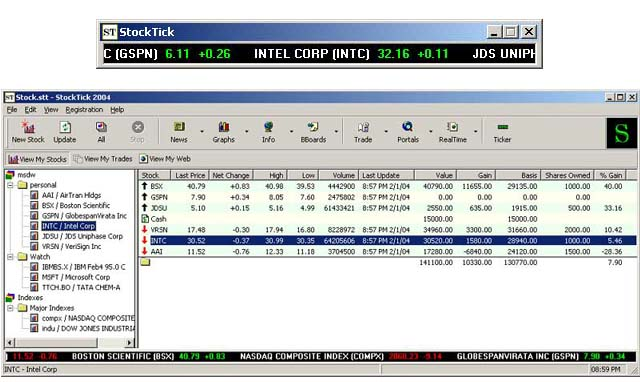The width and height of the screenshot is (640, 382).
Task: Click the RealTime toolbar icon
Action: [452, 127]
